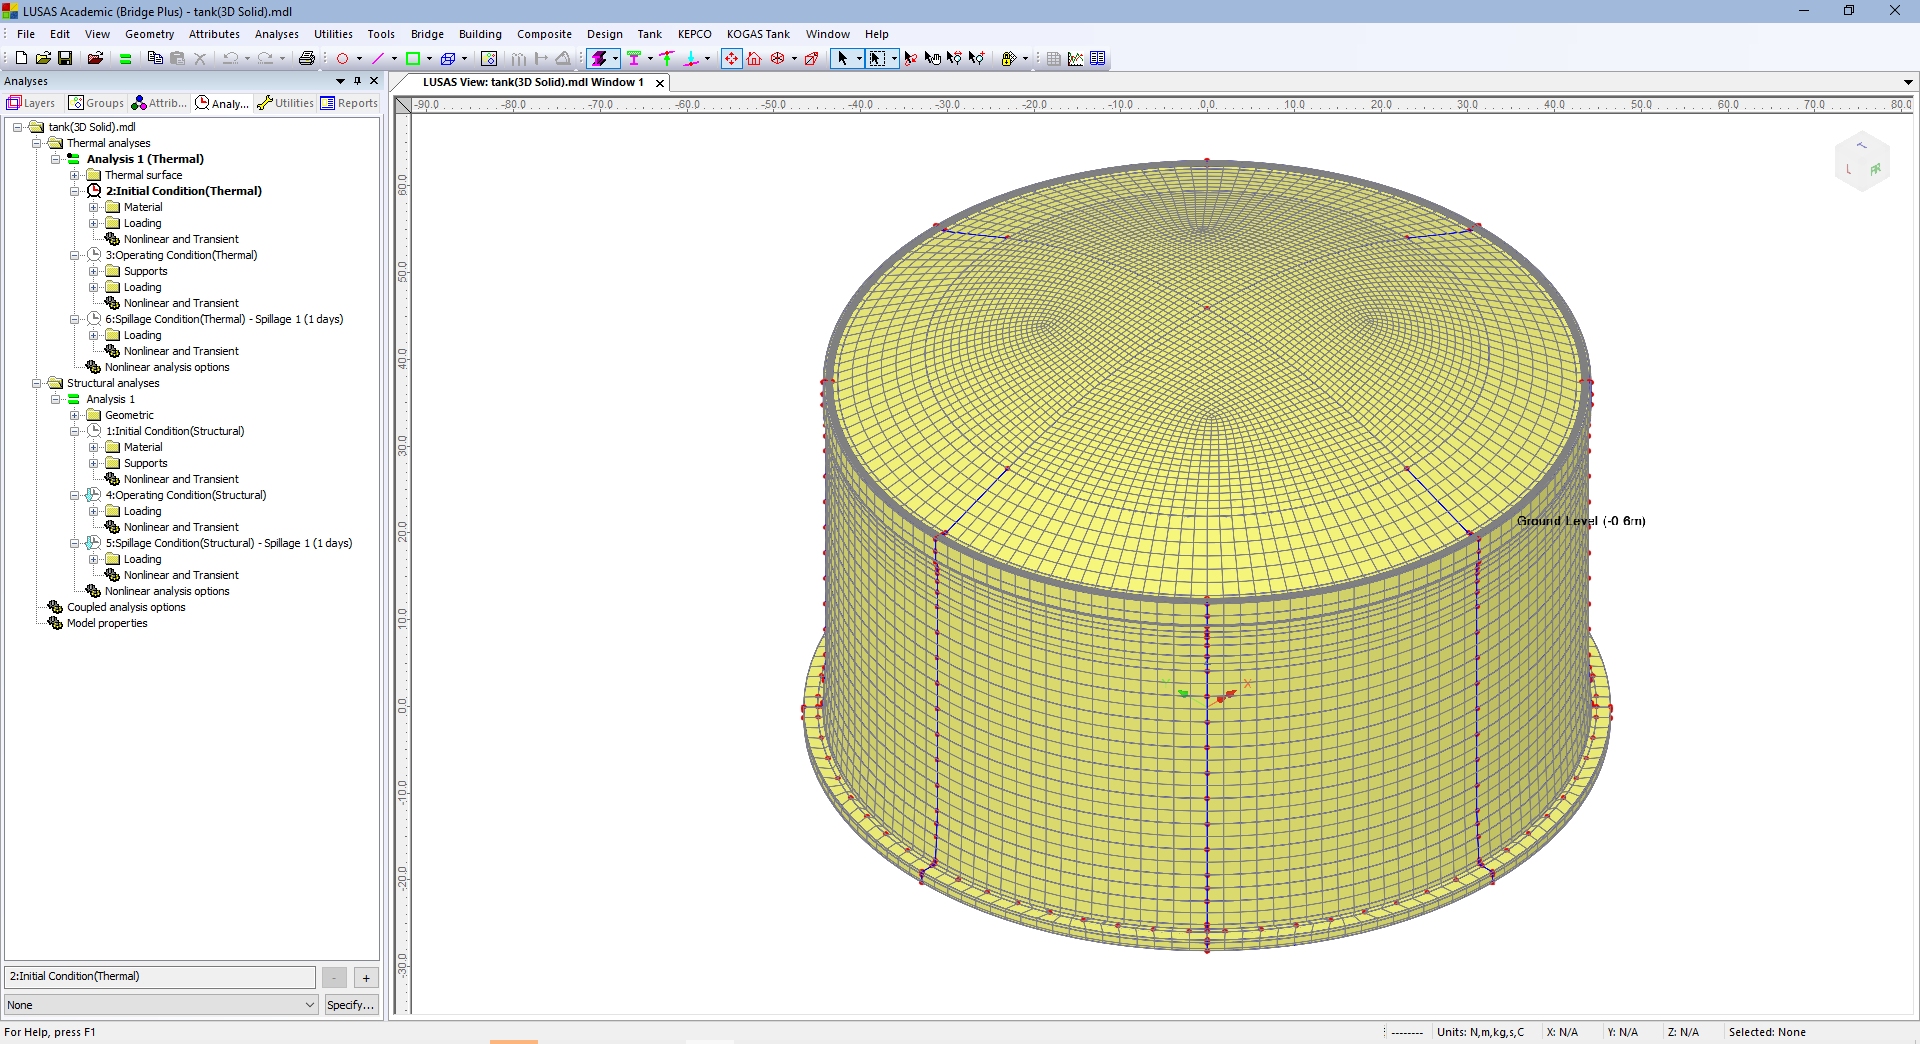Toggle the Analyses panel auto-hide pin
The height and width of the screenshot is (1044, 1920).
click(357, 81)
